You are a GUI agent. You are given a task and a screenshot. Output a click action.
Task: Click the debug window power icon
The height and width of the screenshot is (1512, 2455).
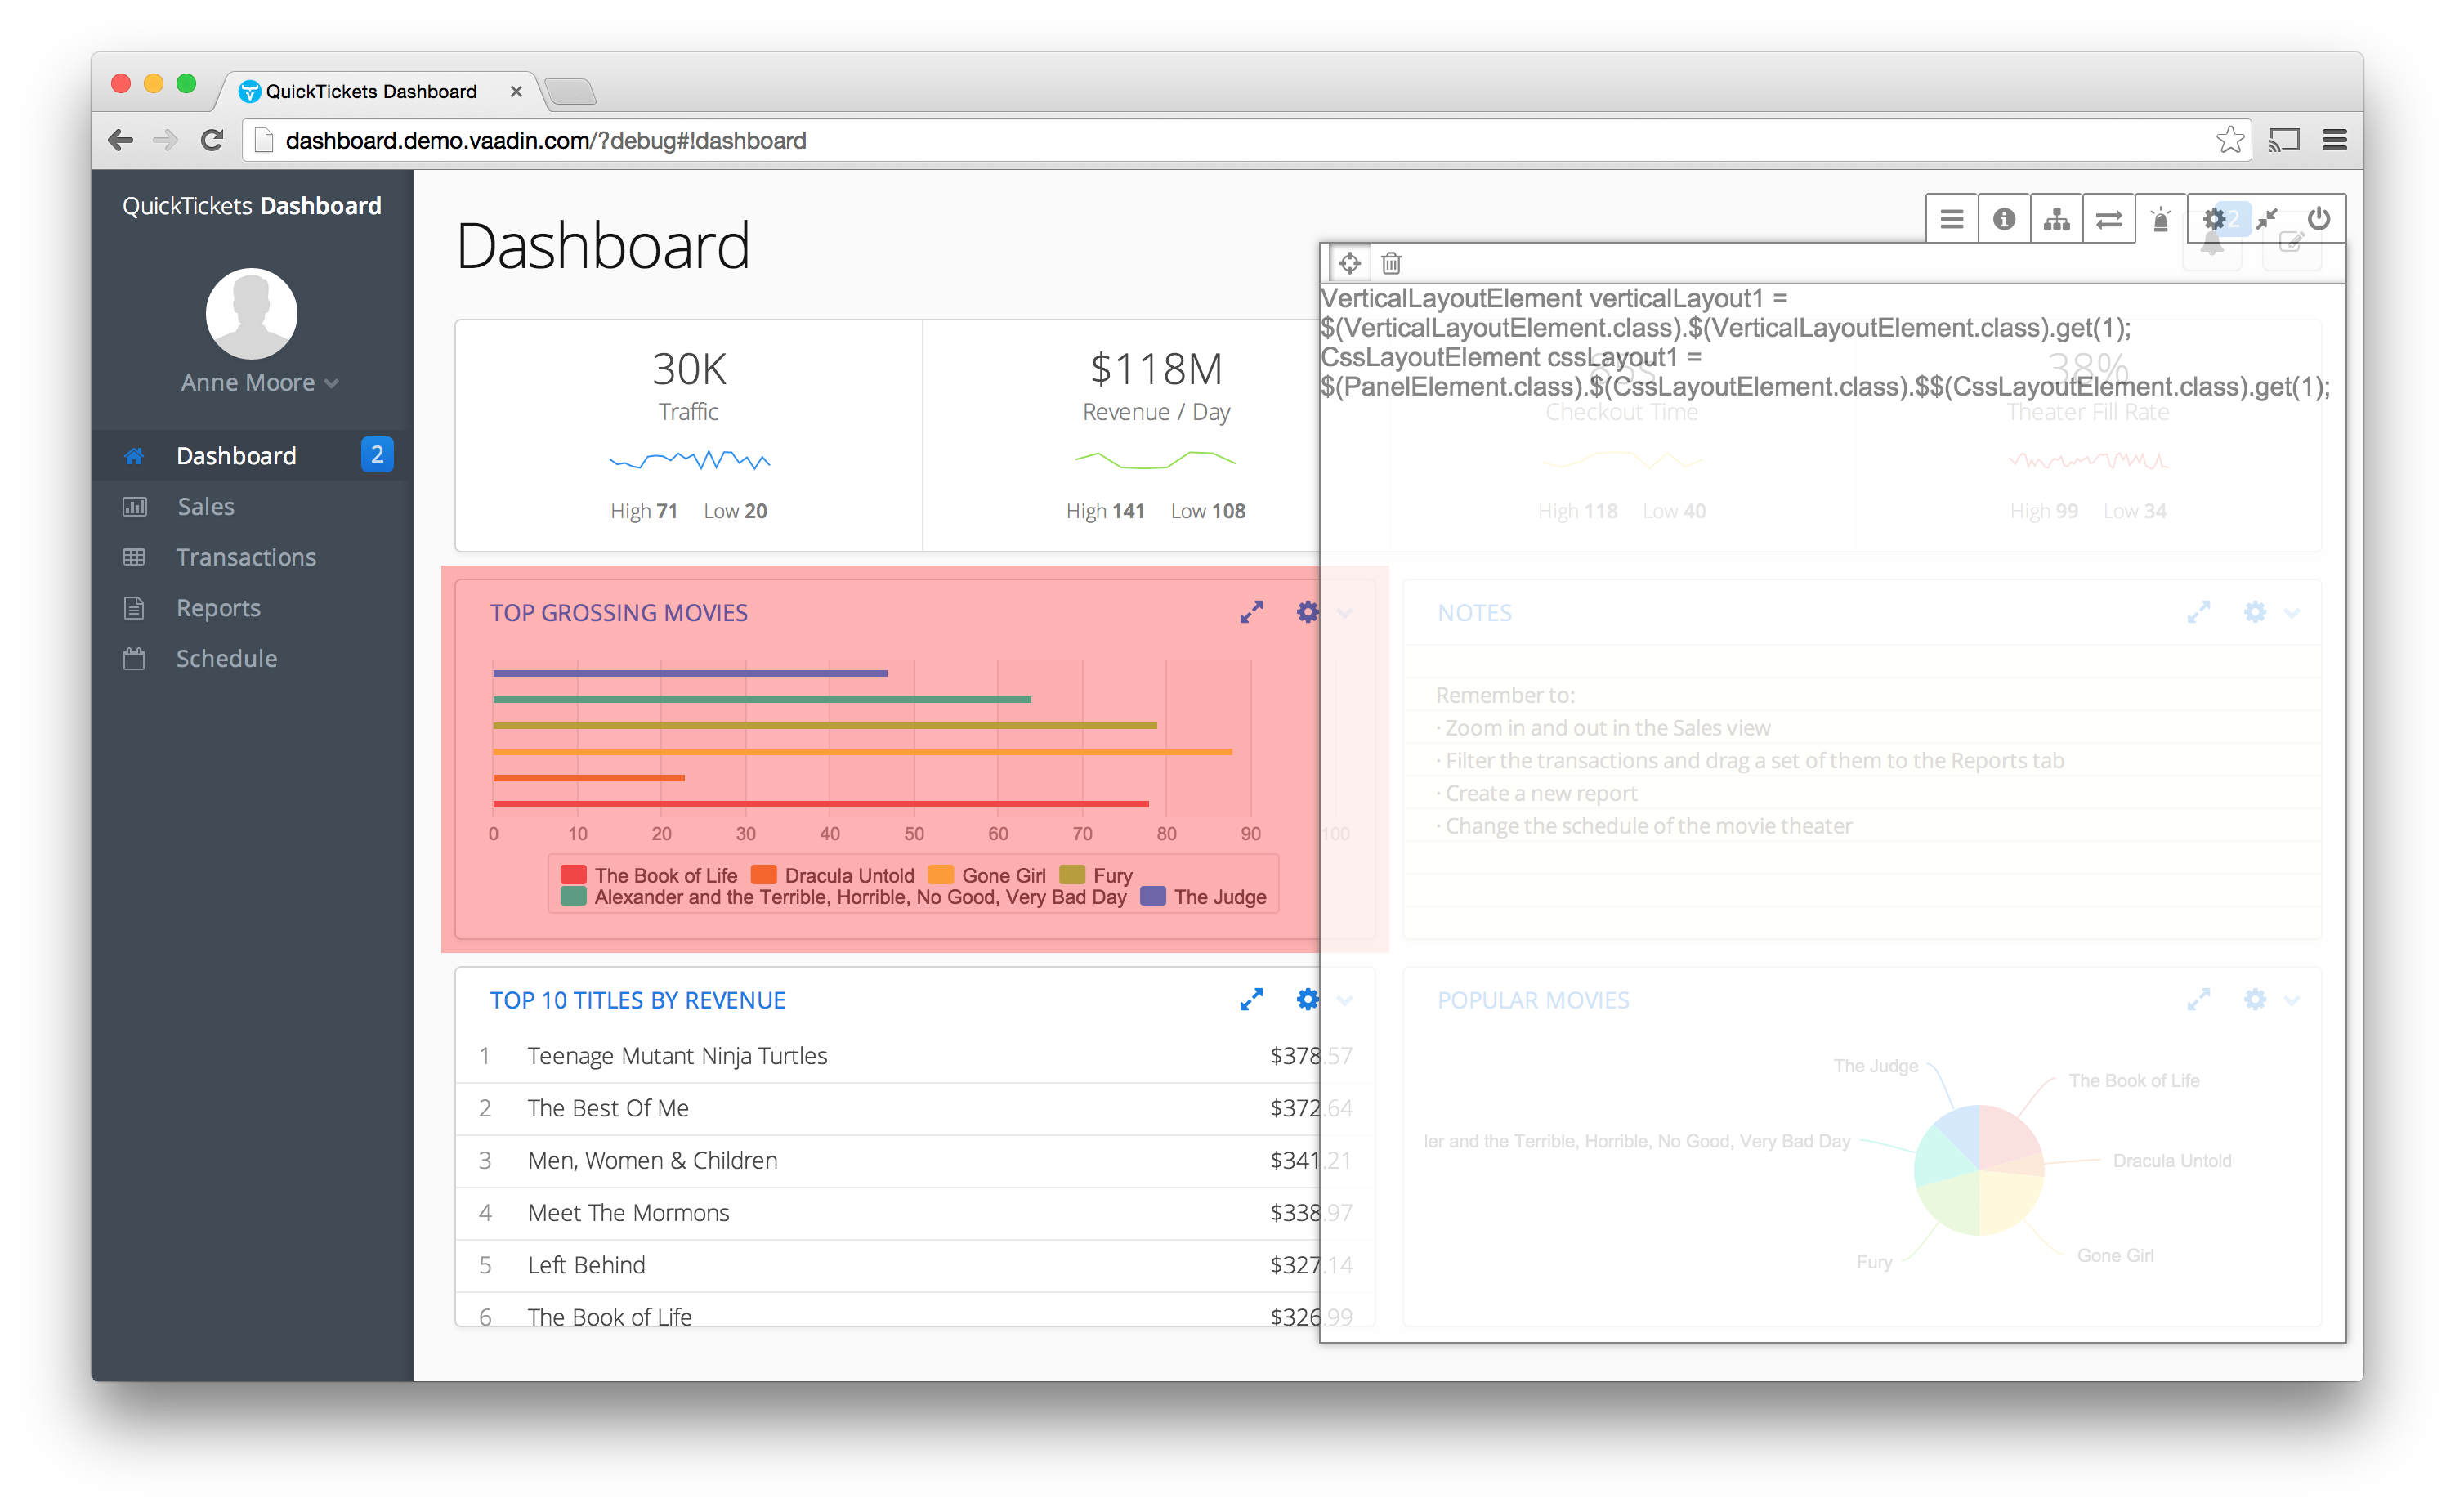click(2318, 219)
